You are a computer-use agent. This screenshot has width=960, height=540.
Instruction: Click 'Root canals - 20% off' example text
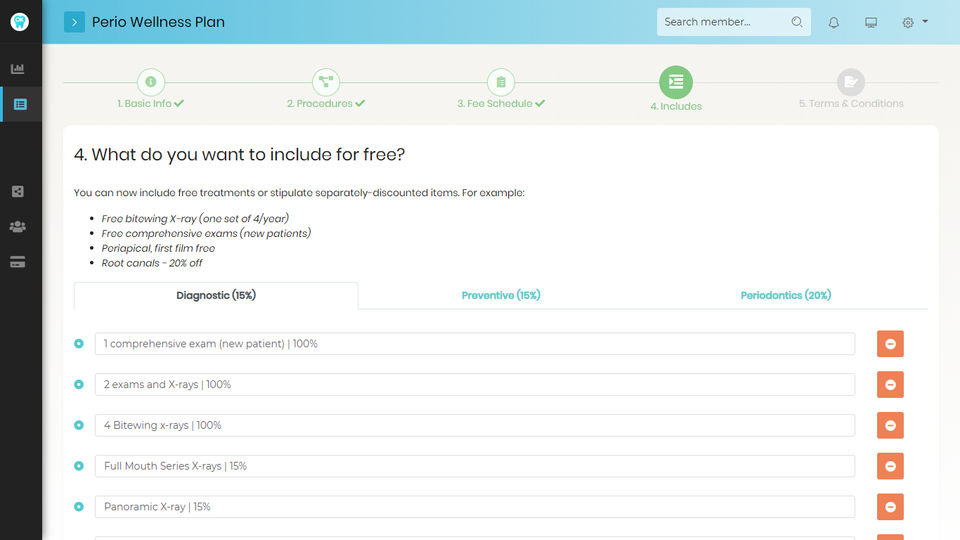(152, 263)
